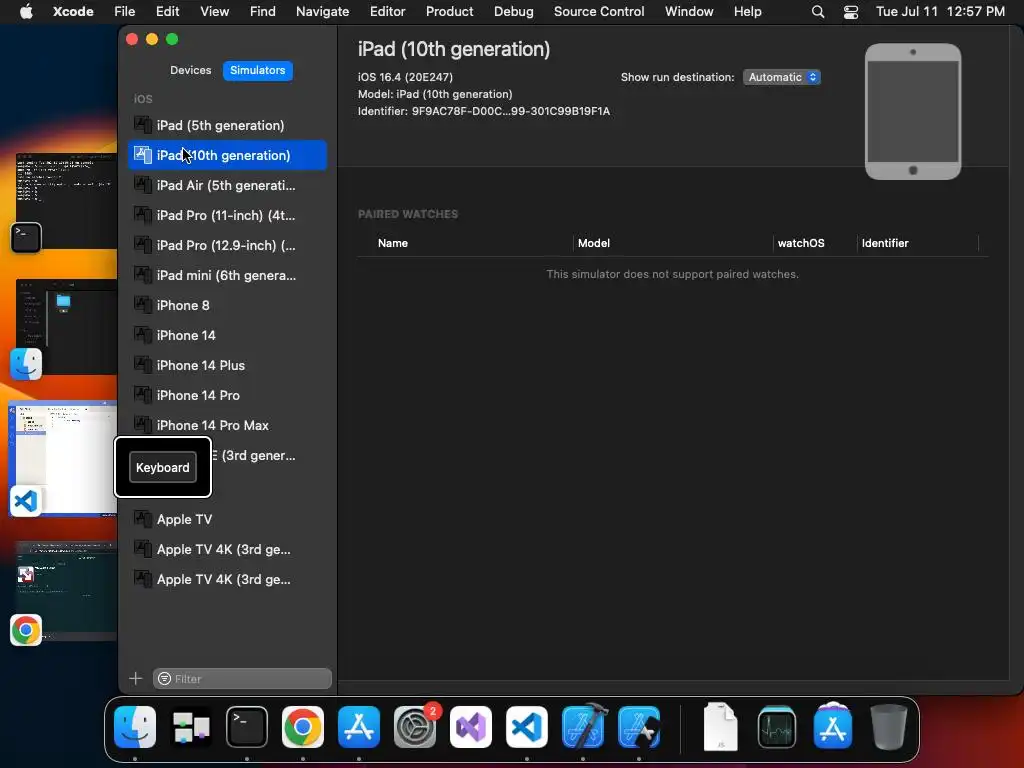
Task: Select iPad mini (6th generation) simulator
Action: [227, 276]
